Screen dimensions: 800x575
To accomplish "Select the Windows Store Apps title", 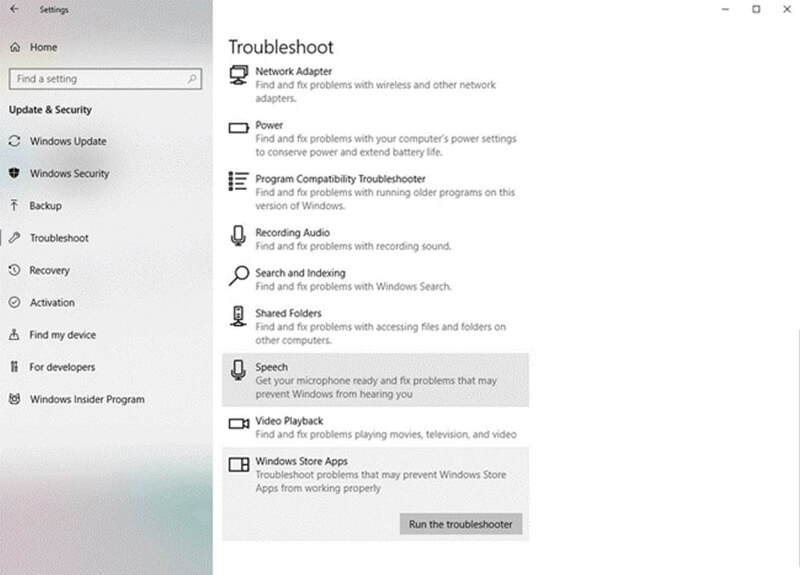I will 302,461.
